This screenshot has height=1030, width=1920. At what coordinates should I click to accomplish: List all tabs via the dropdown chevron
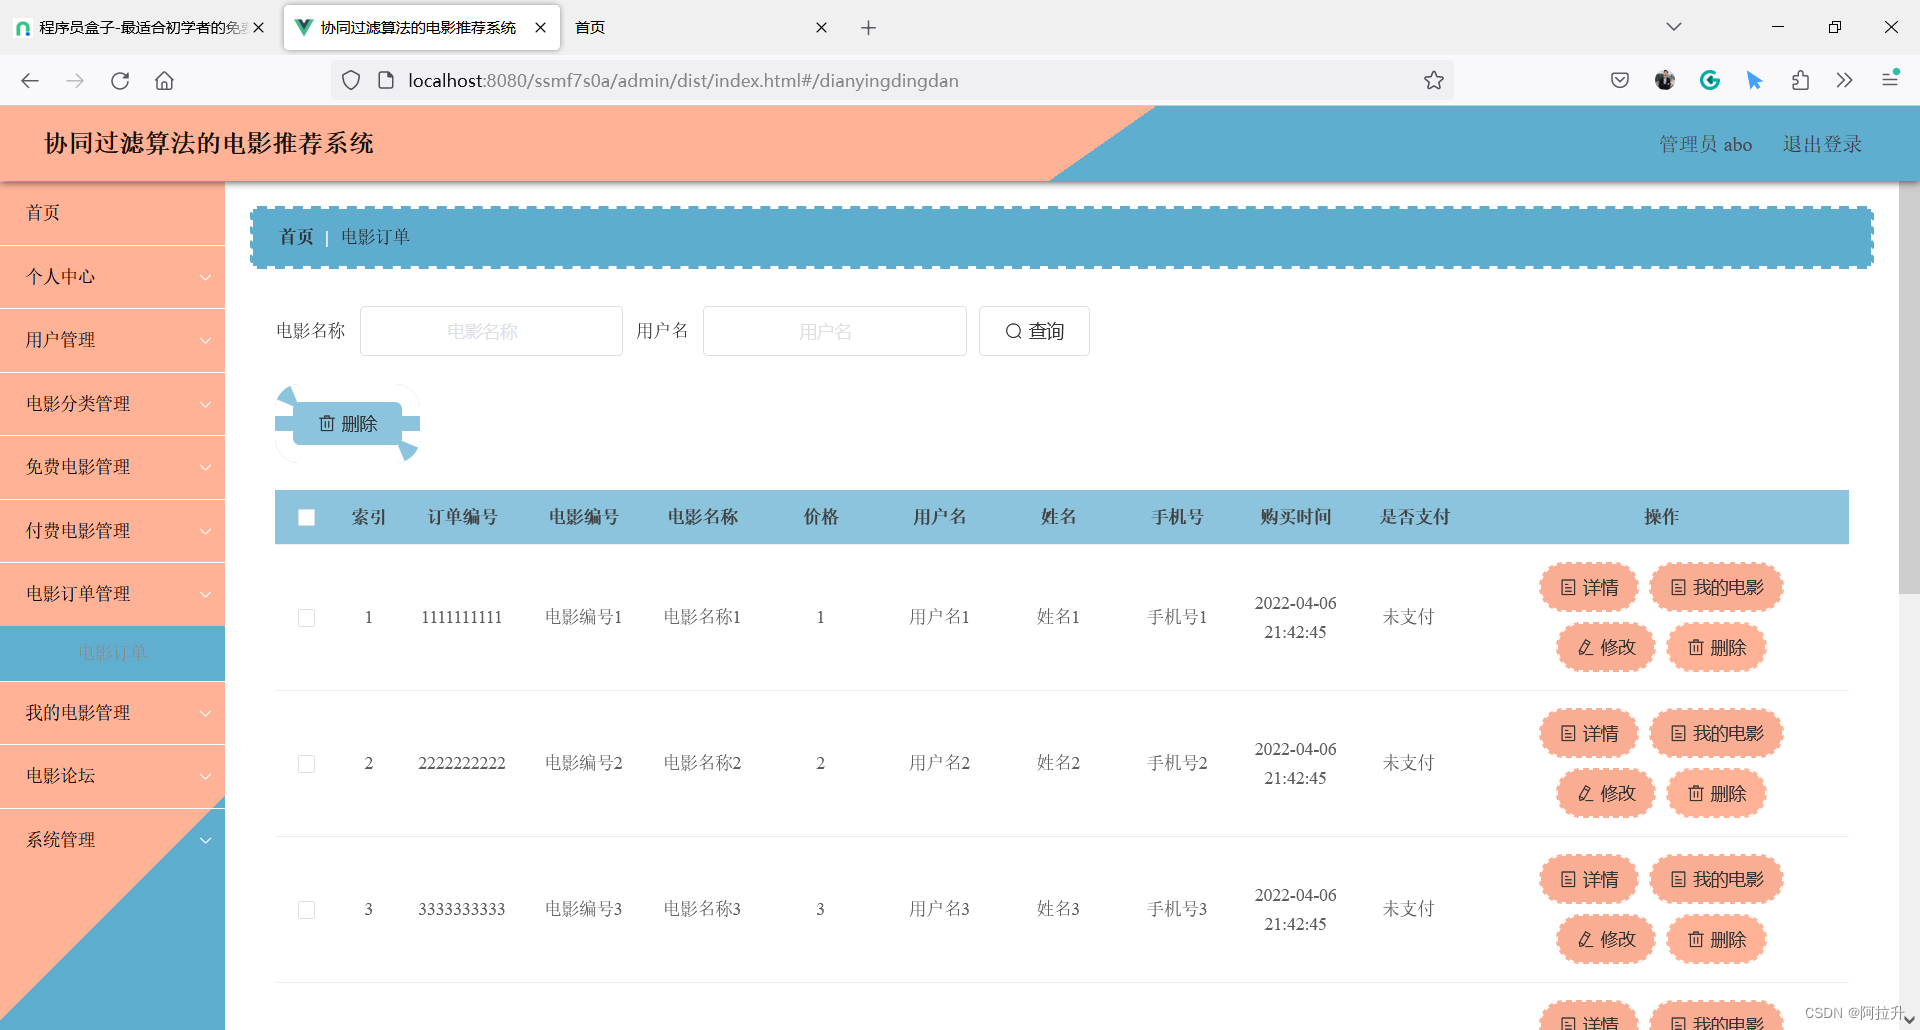1674,27
